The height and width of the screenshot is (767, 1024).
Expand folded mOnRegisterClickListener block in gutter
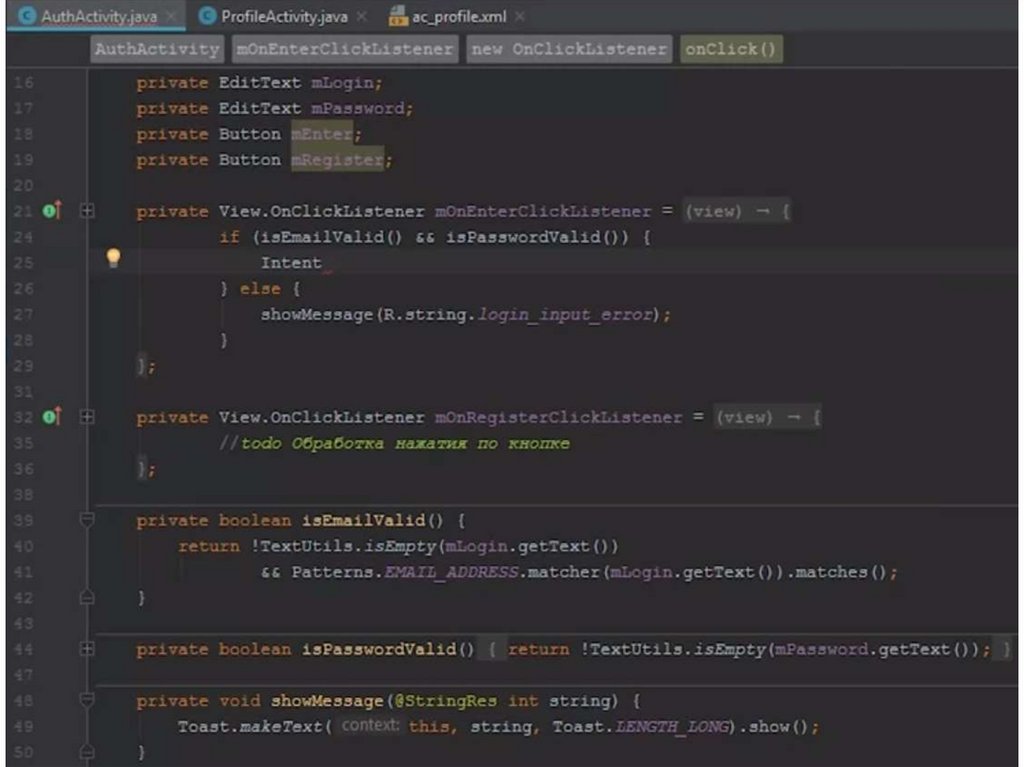pos(87,417)
